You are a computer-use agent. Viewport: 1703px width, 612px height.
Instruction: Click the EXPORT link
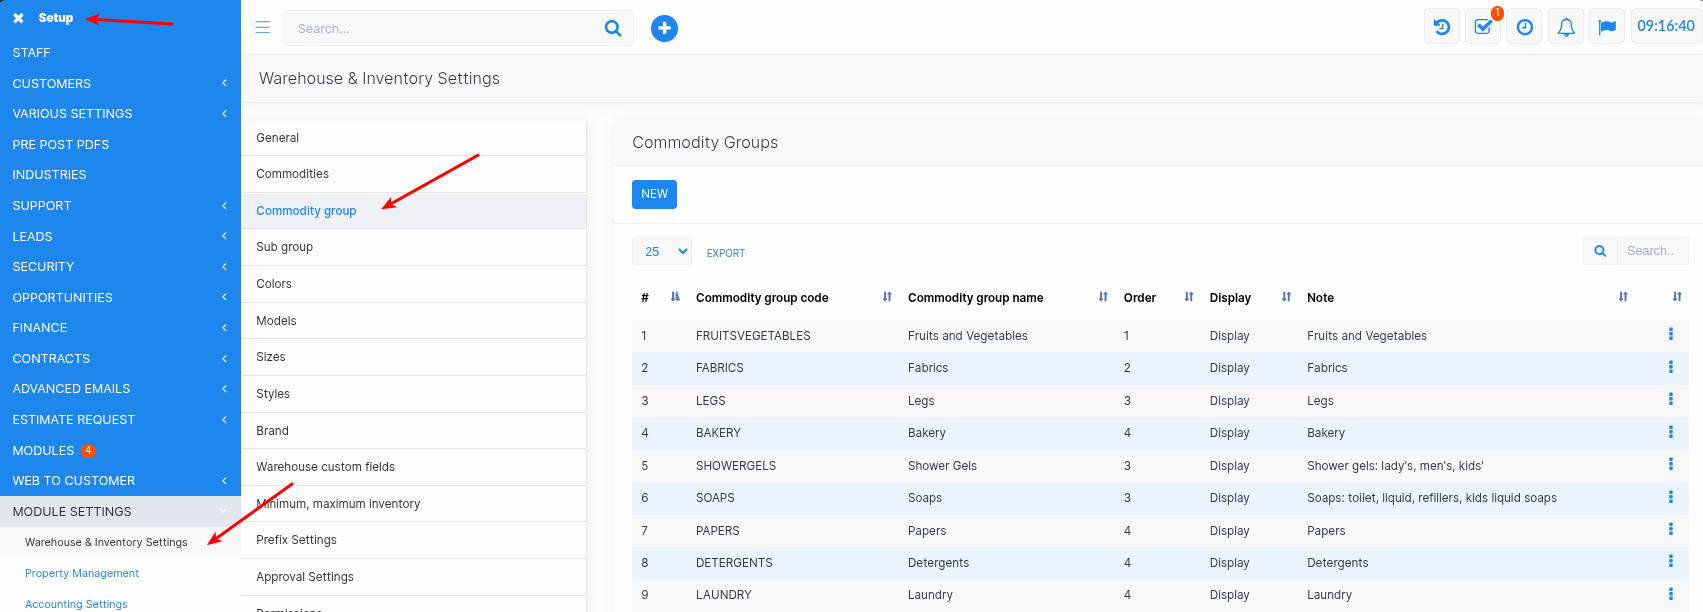726,253
